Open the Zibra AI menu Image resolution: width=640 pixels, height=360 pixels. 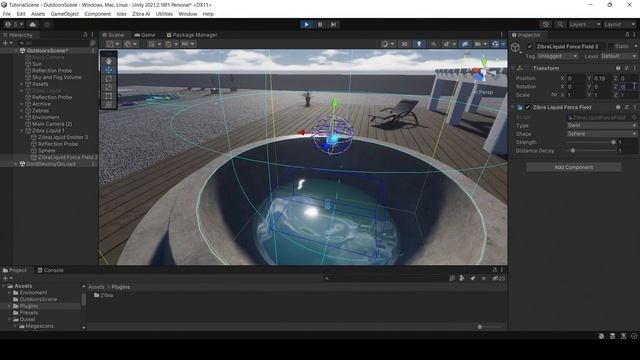(x=141, y=14)
